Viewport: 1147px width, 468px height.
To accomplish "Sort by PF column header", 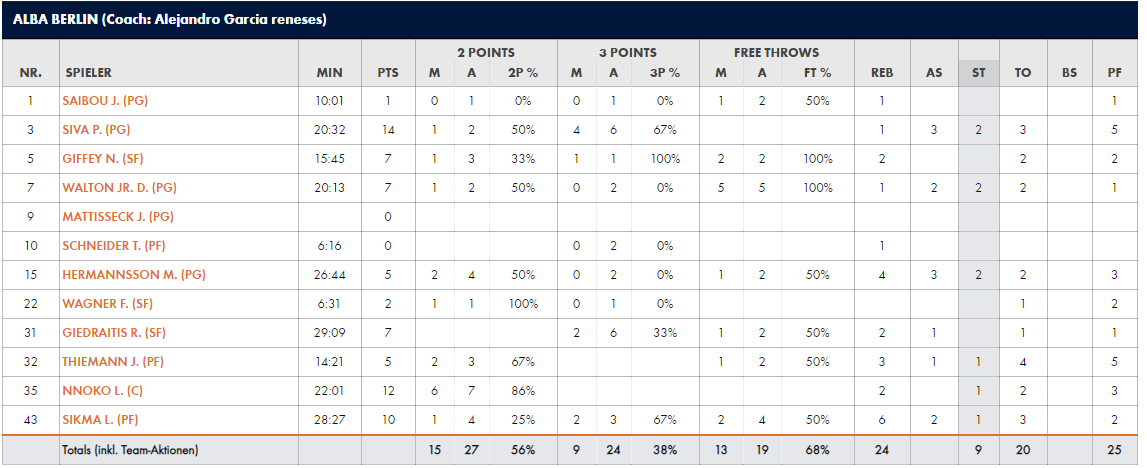I will (x=1115, y=73).
